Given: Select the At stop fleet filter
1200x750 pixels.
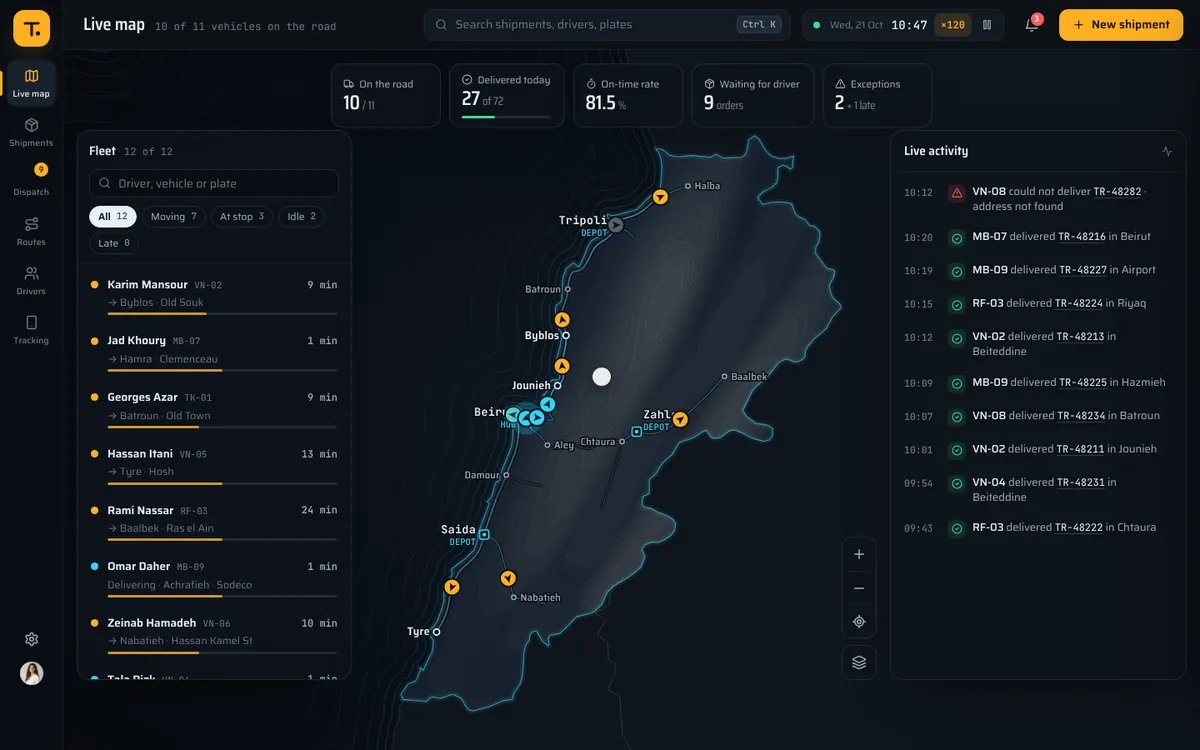Looking at the screenshot, I should (242, 216).
